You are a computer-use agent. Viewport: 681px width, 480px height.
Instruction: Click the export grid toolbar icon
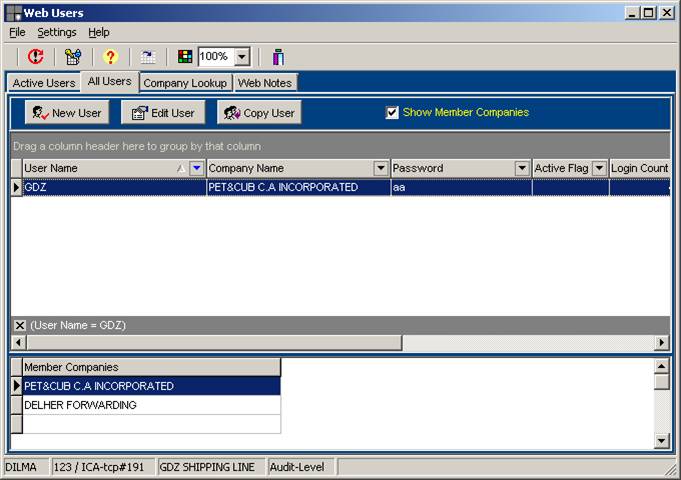click(x=148, y=57)
